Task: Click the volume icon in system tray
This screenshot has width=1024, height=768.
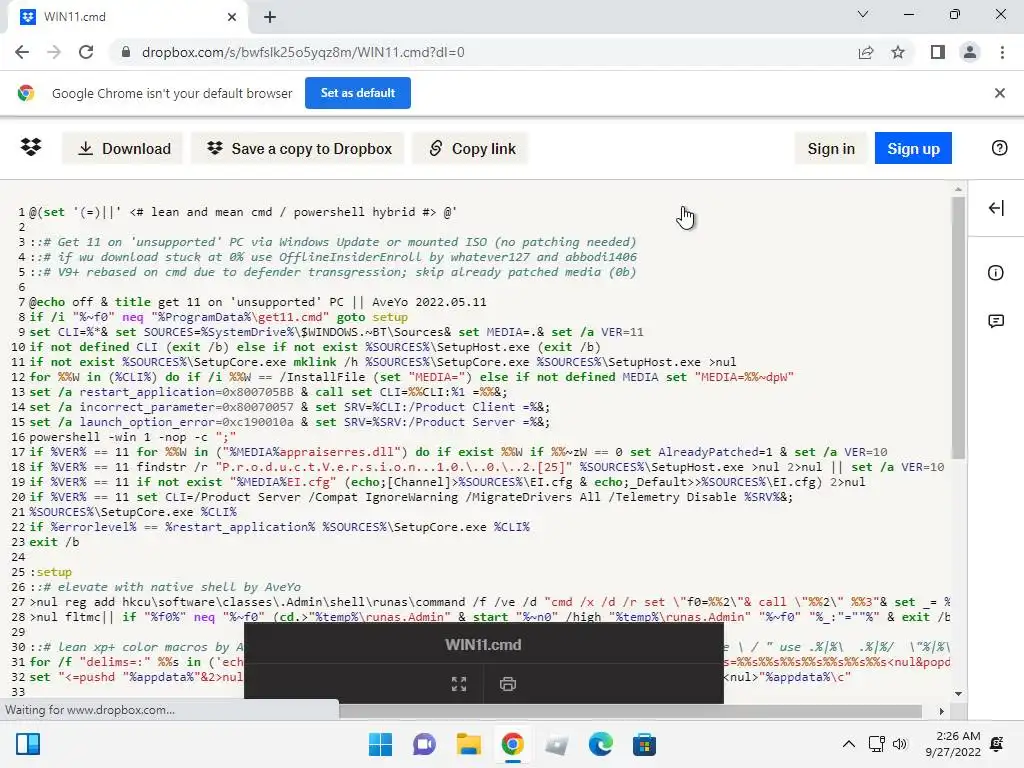Action: click(x=900, y=744)
